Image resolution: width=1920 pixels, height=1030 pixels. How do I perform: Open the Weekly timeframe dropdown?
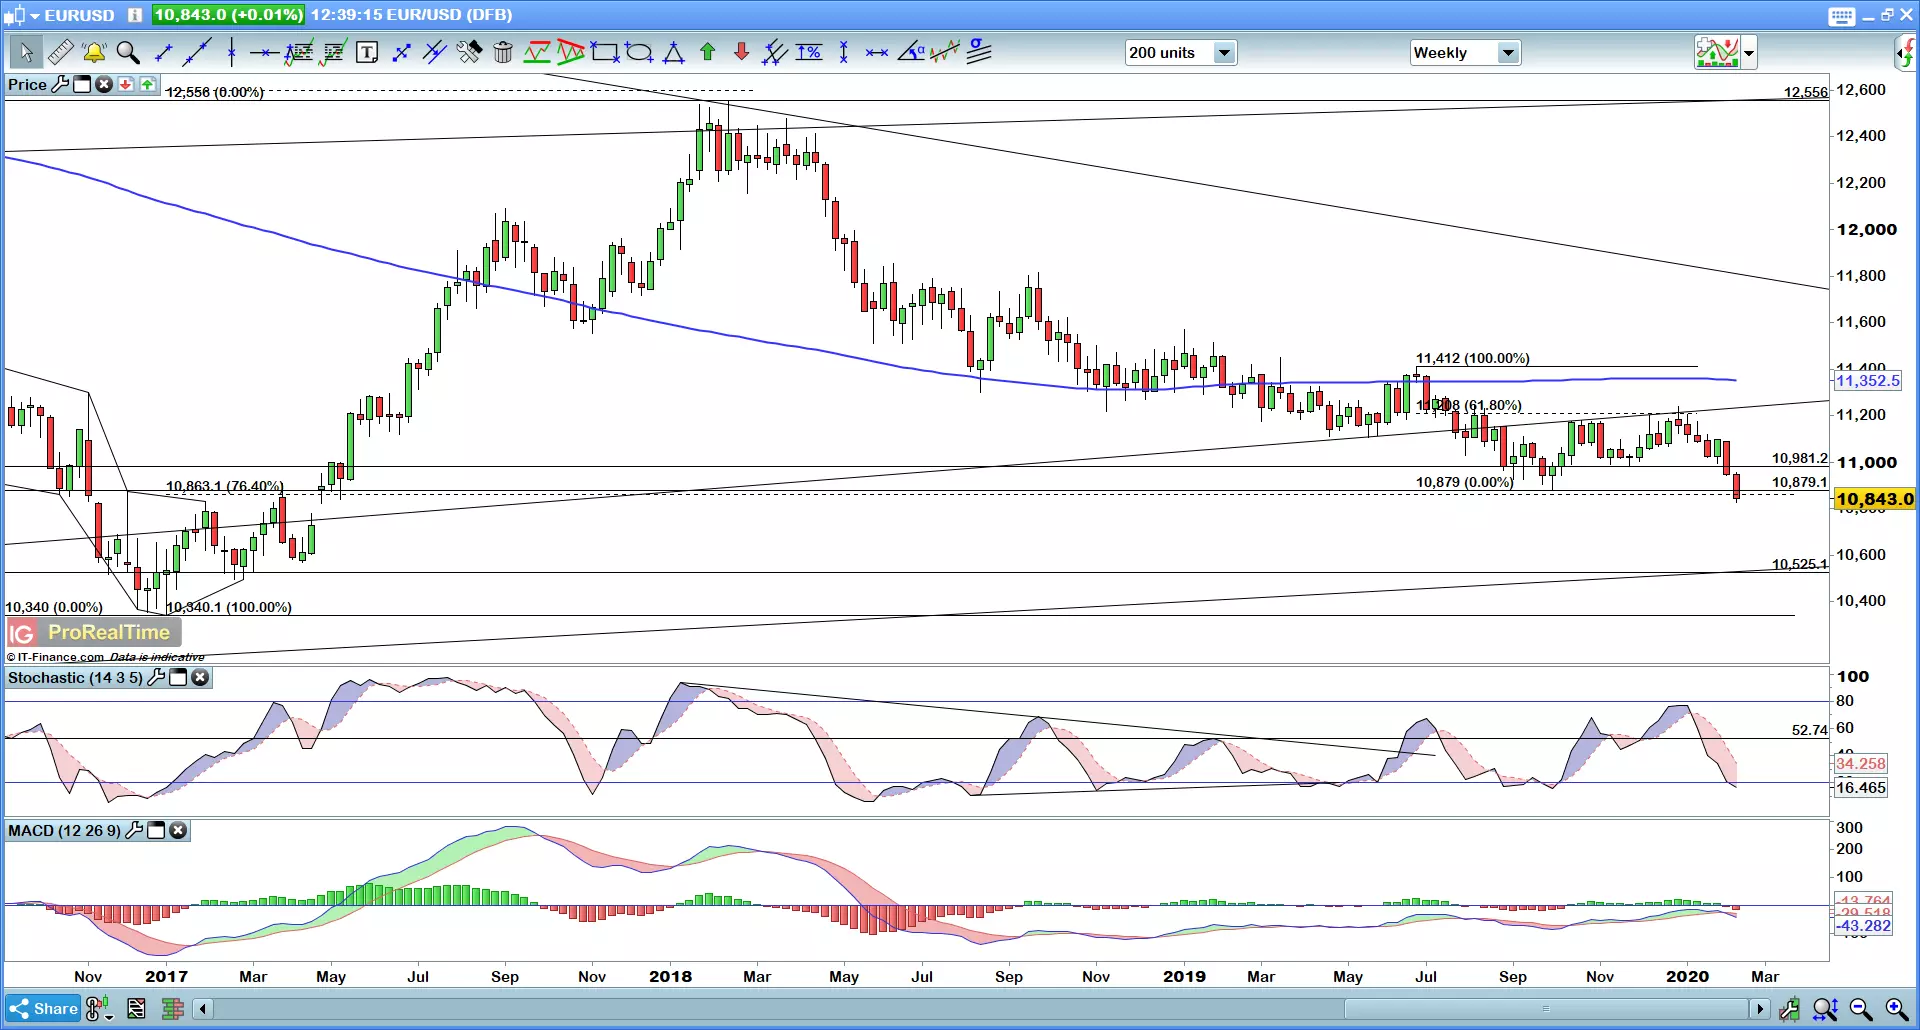click(x=1465, y=53)
